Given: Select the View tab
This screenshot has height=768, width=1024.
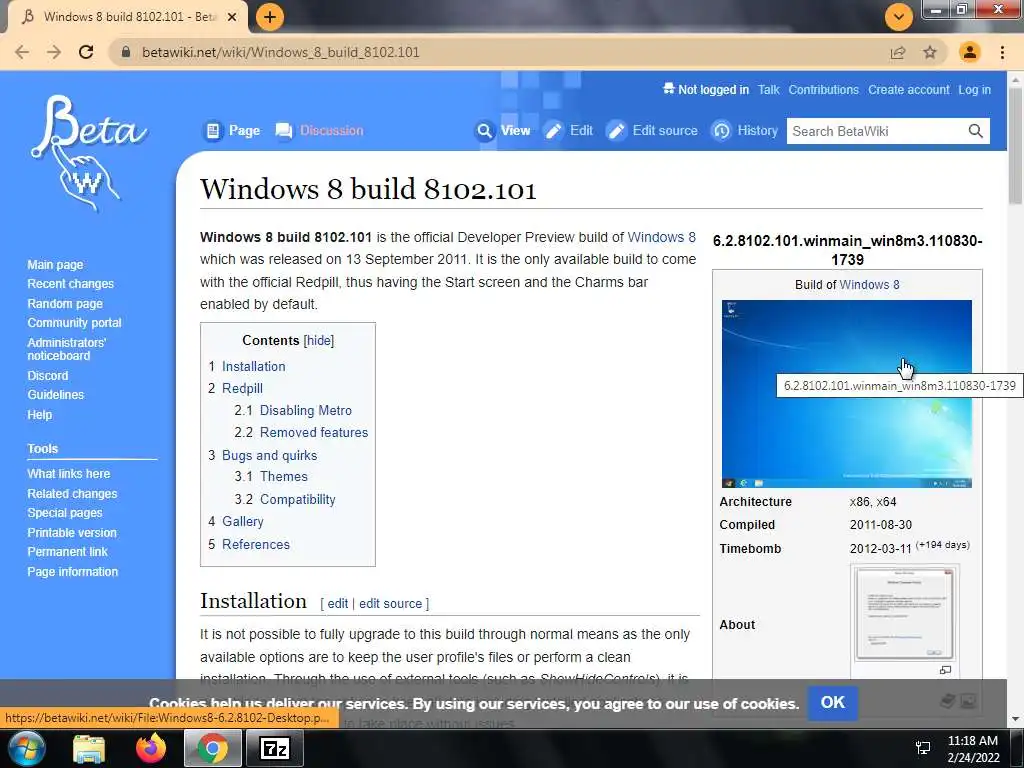Looking at the screenshot, I should 503,131.
